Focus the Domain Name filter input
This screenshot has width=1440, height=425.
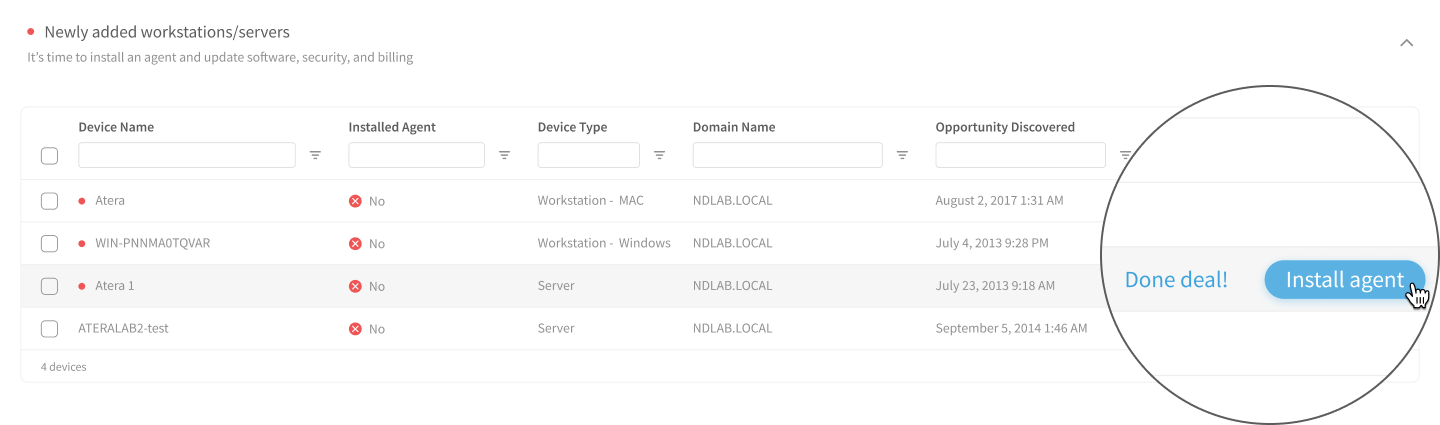(788, 155)
